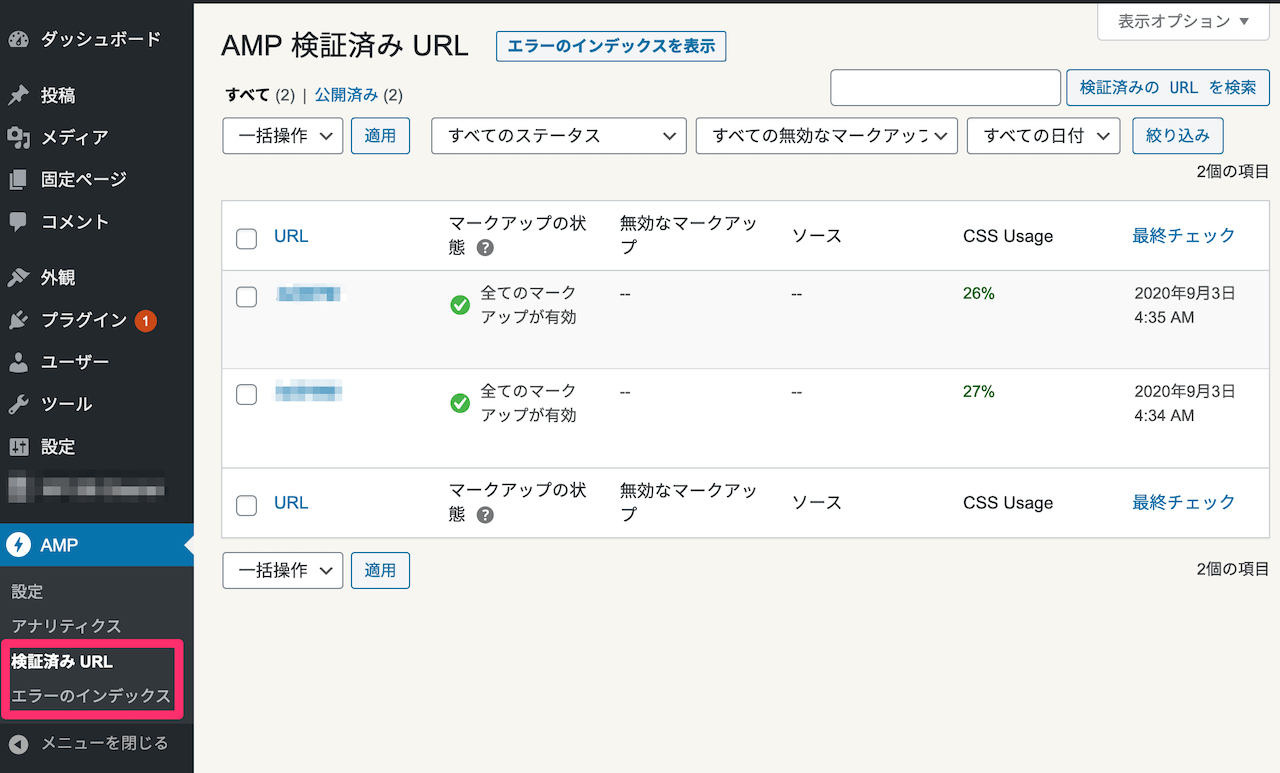
Task: Tick the select-all checkbox in table footer
Action: (246, 505)
